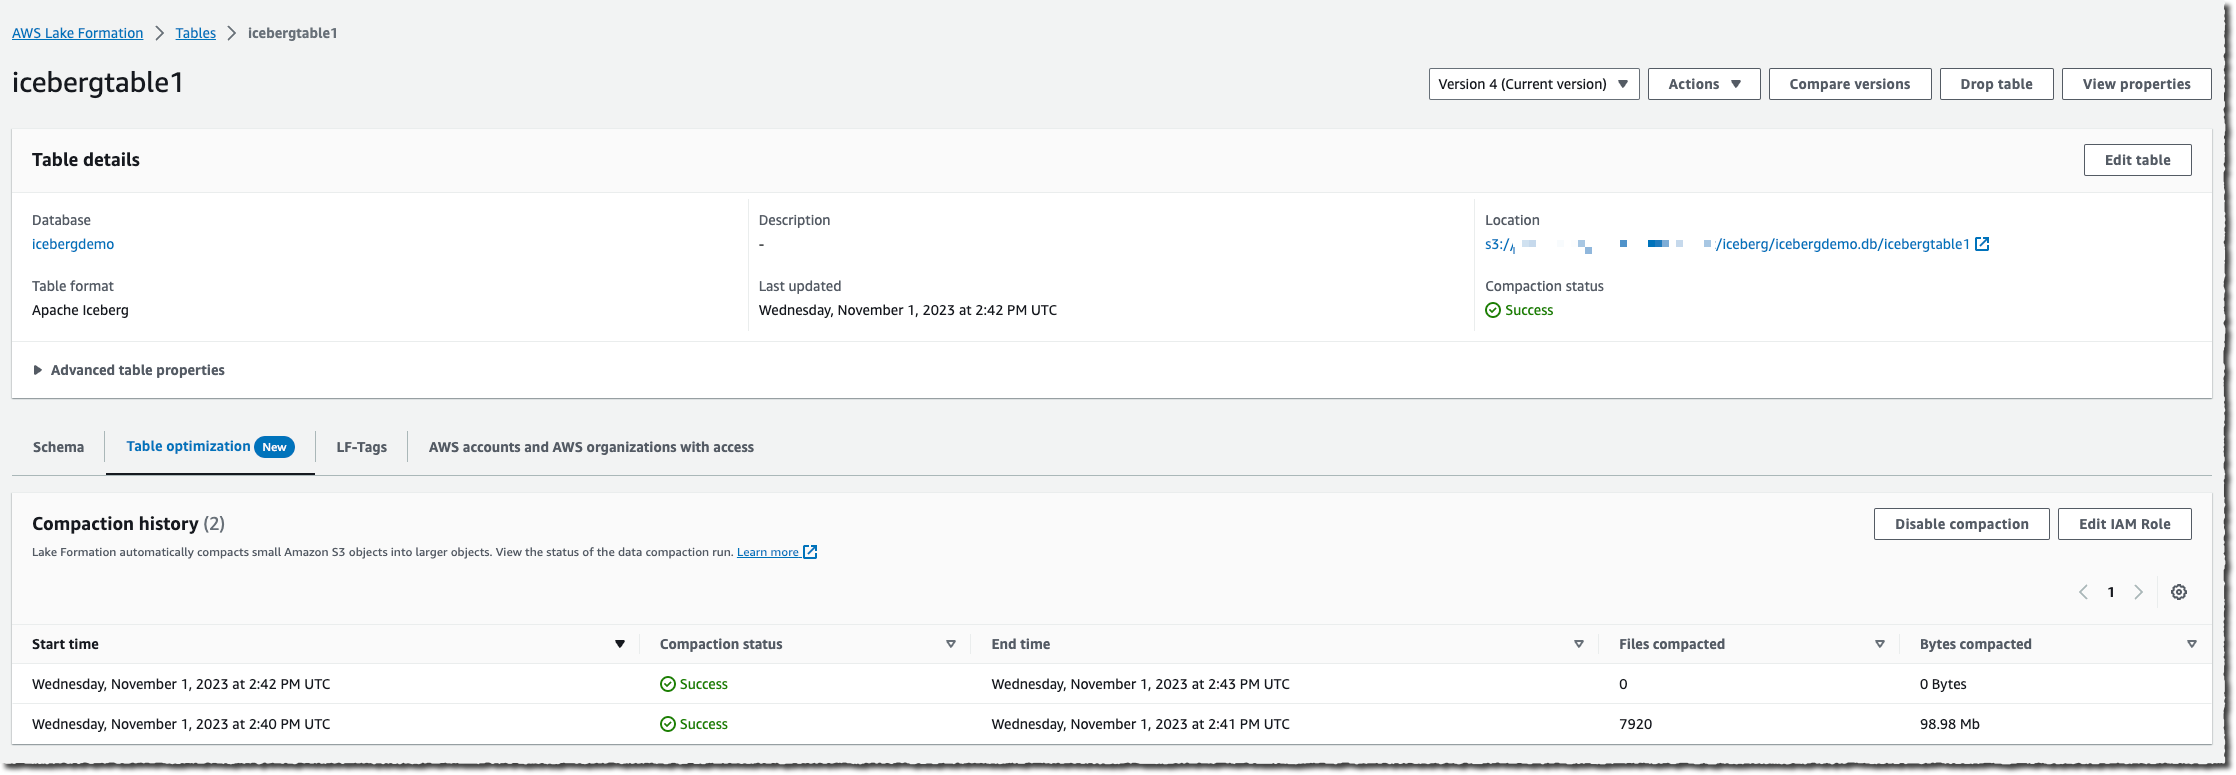The width and height of the screenshot is (2236, 775).
Task: Click the 'Apache Iceberg' table format value
Action: pyautogui.click(x=80, y=310)
